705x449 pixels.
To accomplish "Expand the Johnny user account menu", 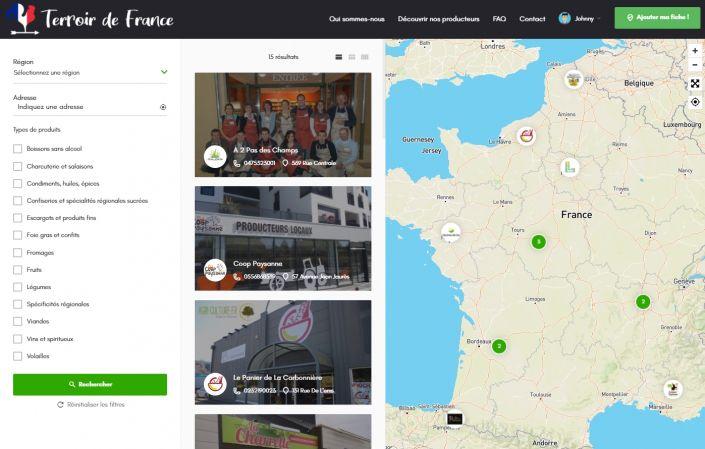I will pyautogui.click(x=579, y=18).
